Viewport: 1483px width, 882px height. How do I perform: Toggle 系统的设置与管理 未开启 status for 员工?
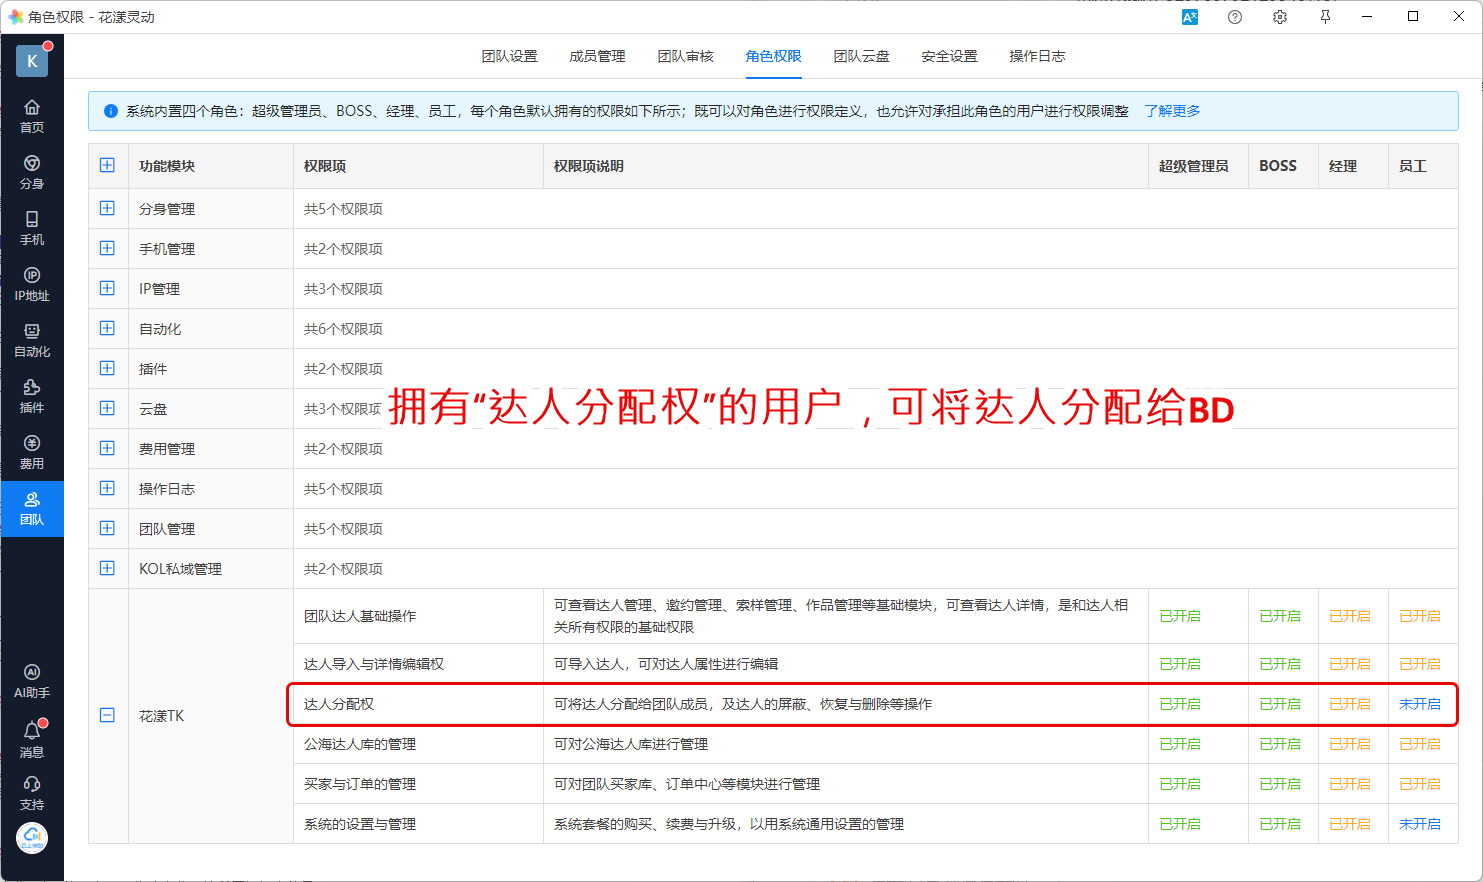[x=1419, y=824]
